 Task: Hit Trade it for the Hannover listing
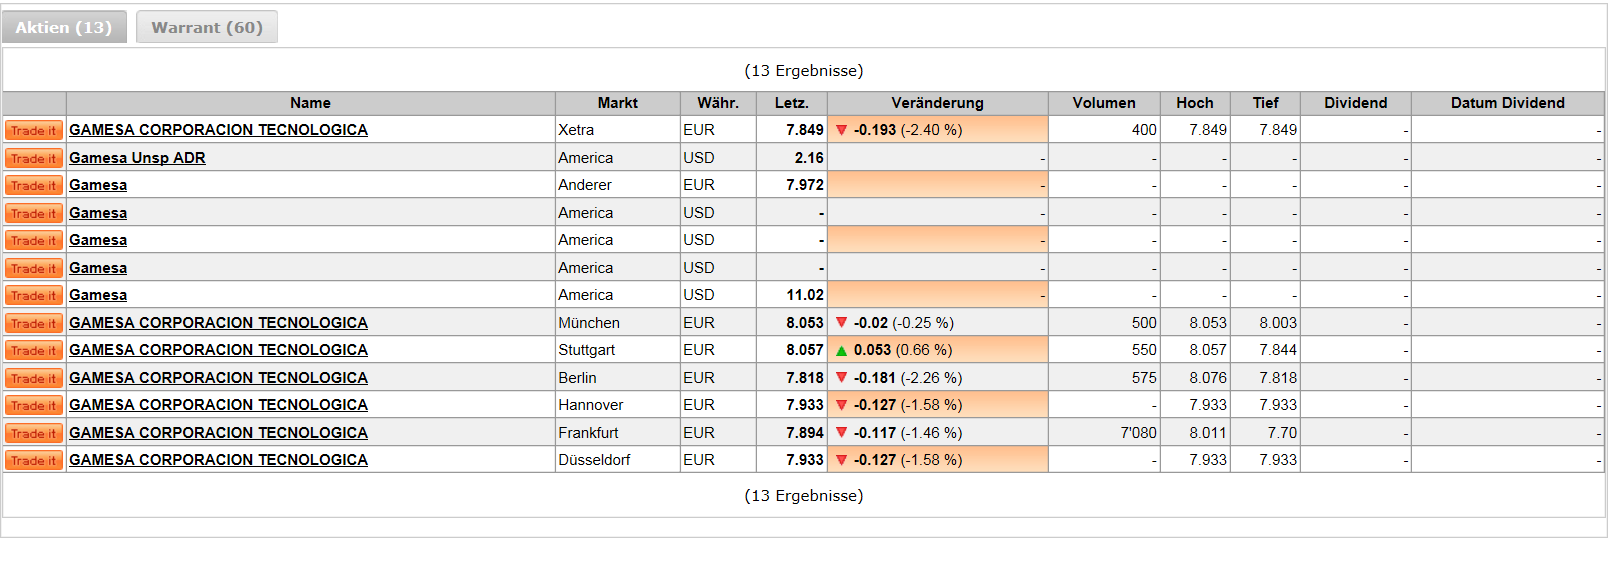click(x=34, y=405)
